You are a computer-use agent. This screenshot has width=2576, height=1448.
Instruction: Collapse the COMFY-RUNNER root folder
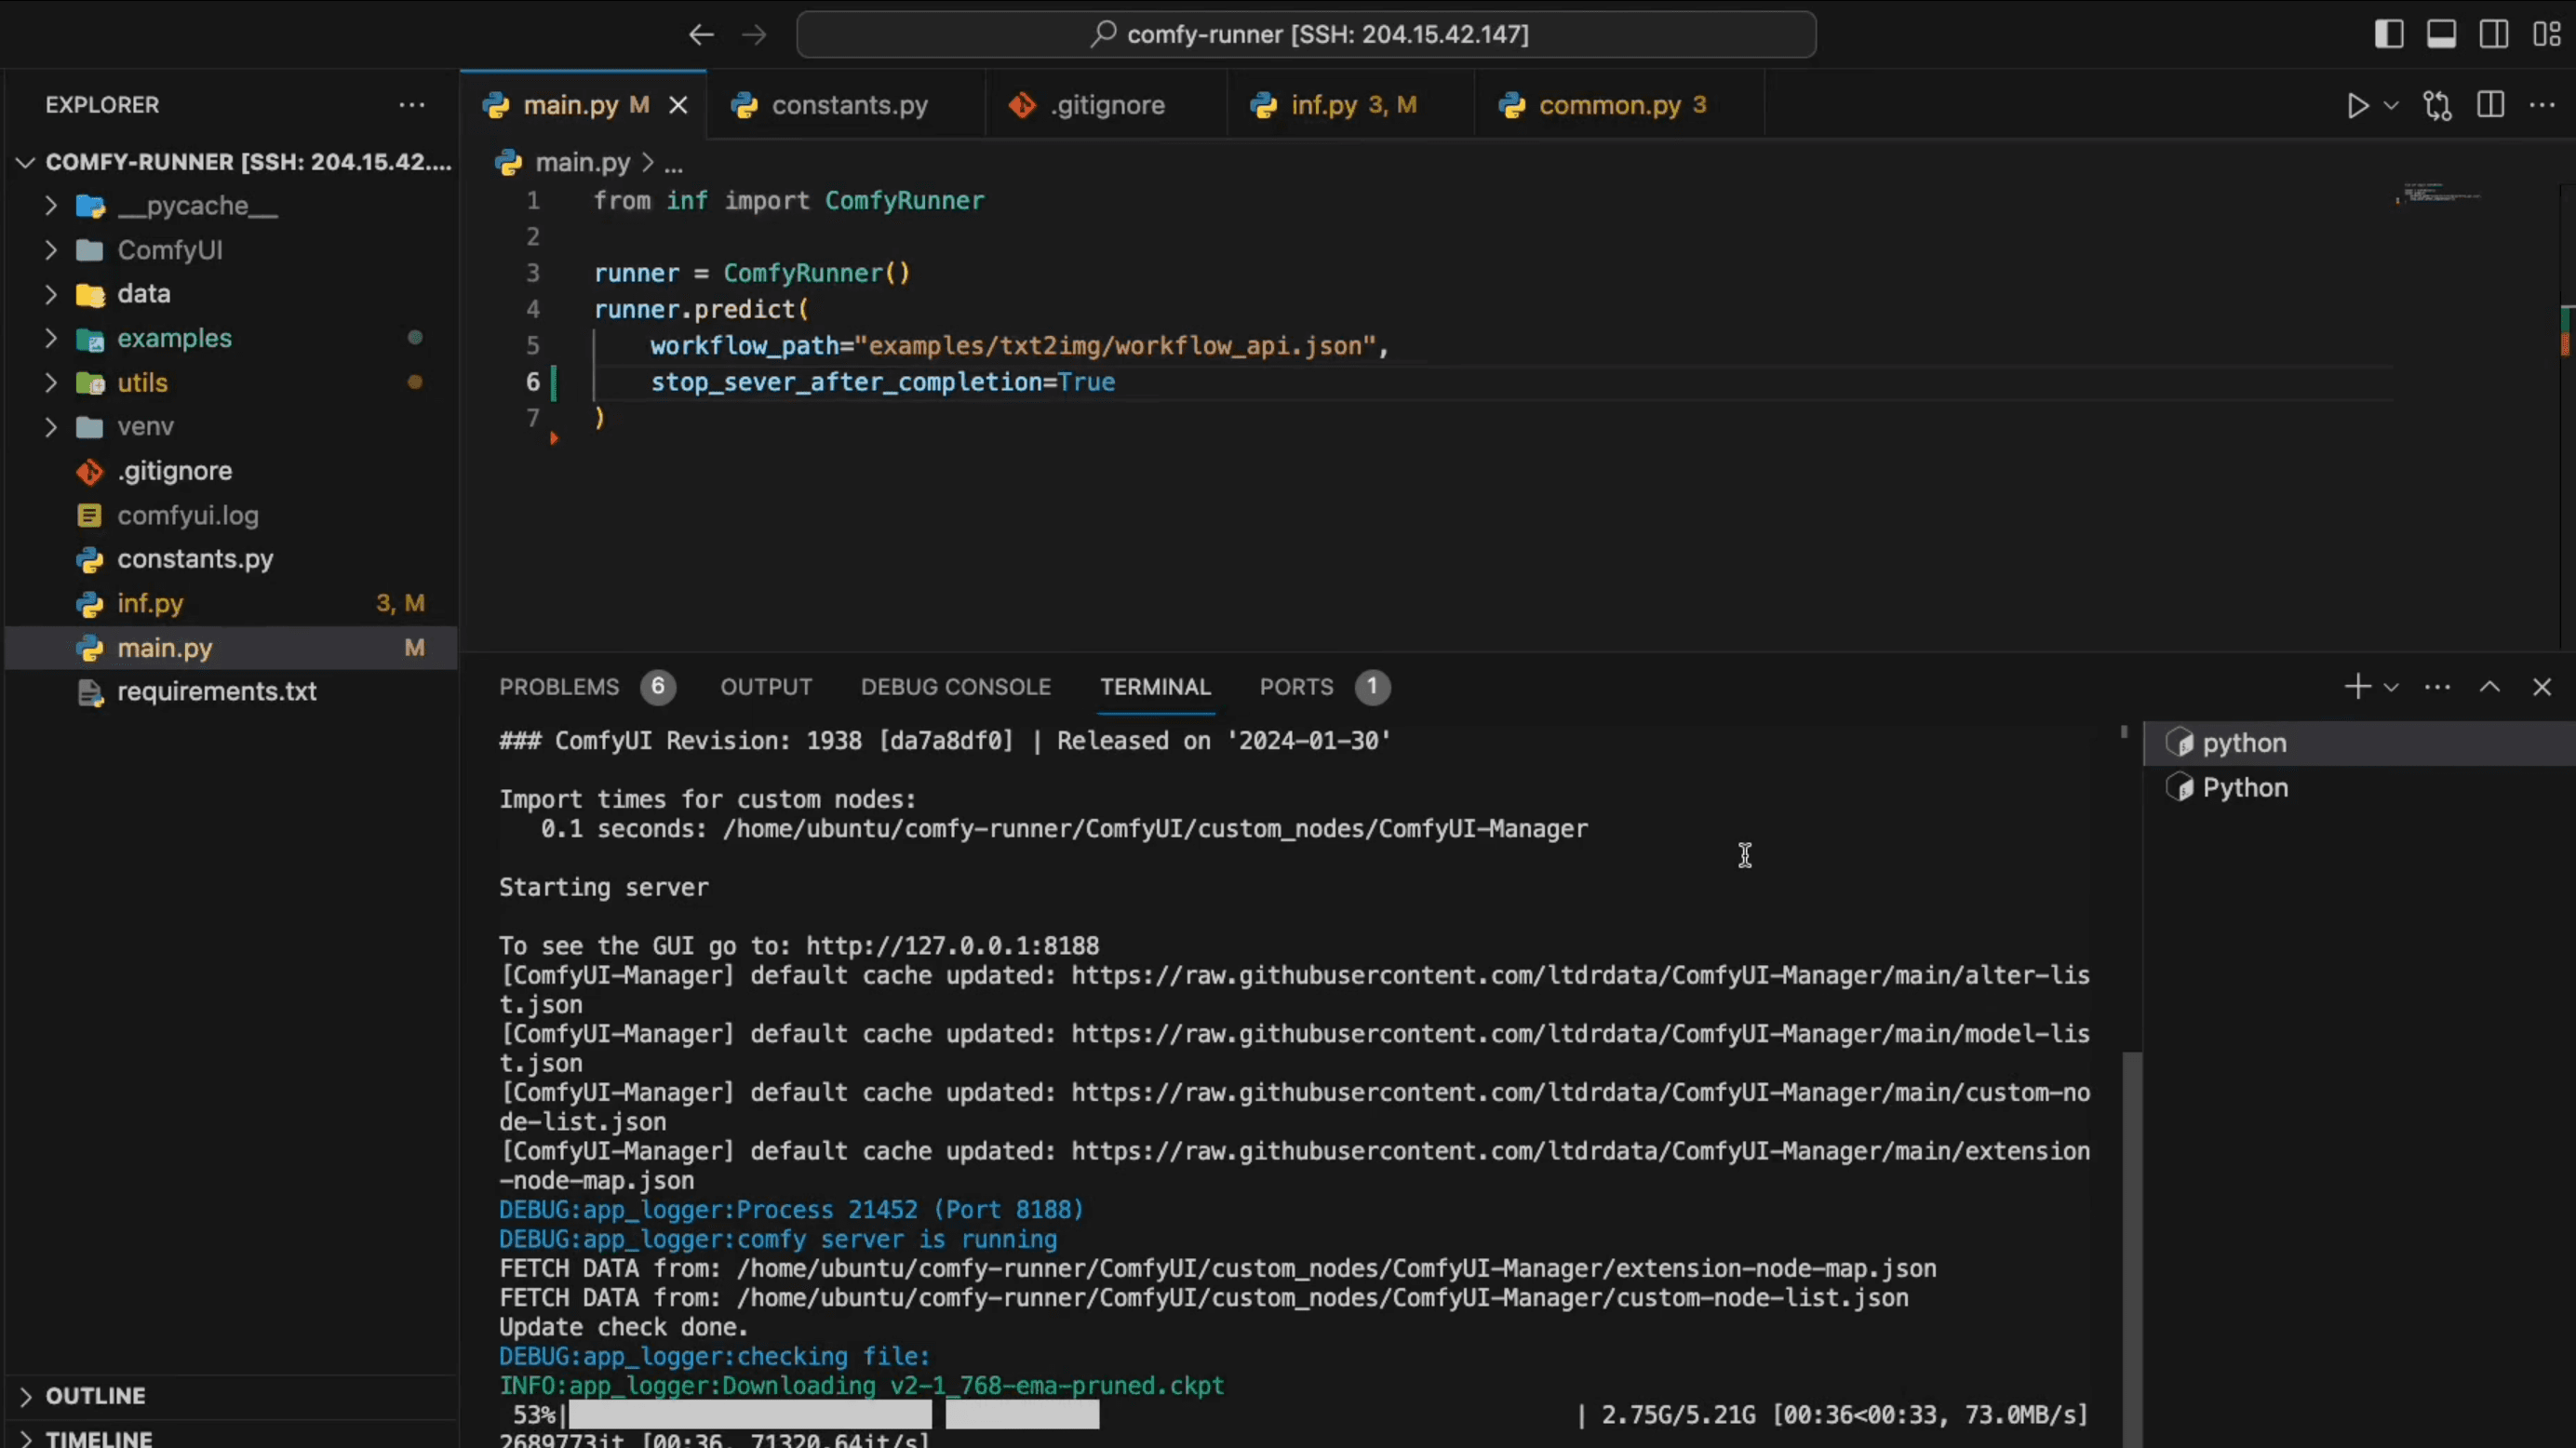231,162
